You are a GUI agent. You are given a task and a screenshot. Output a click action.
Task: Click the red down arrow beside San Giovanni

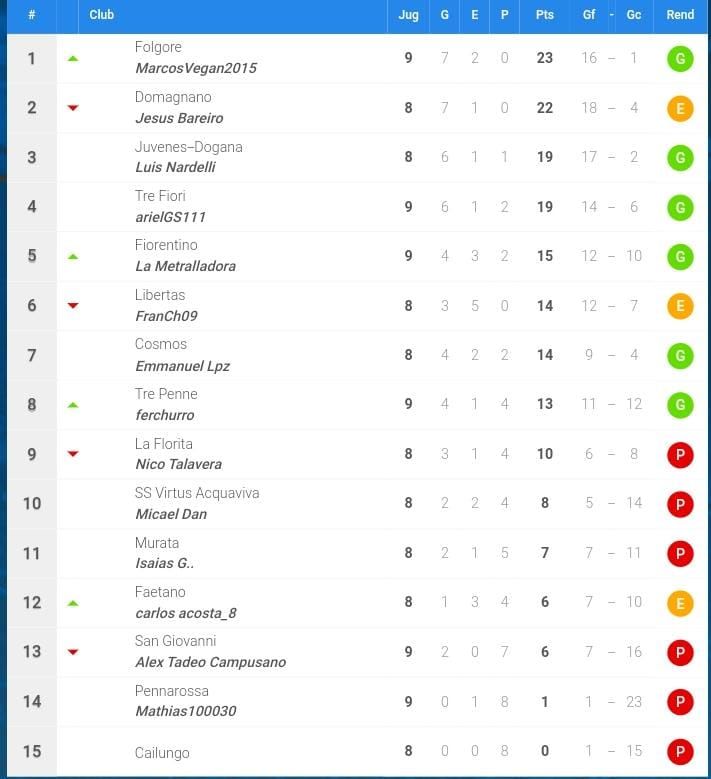pos(73,652)
